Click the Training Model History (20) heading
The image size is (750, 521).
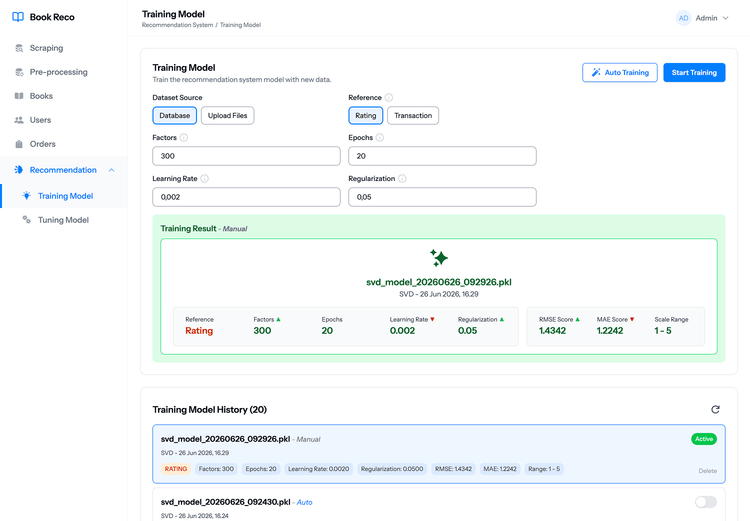tap(210, 410)
